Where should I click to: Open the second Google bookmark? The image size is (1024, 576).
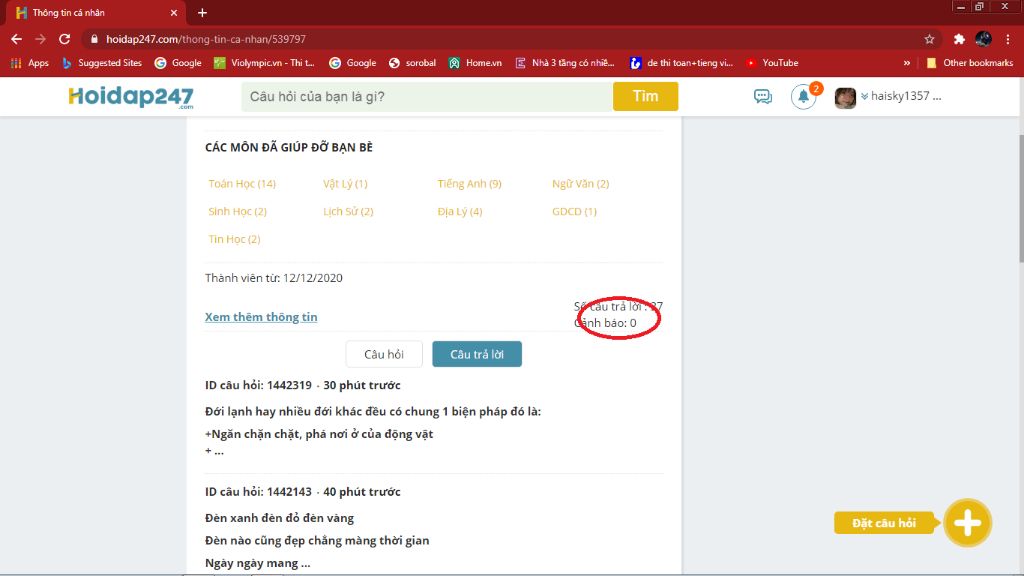(x=353, y=63)
